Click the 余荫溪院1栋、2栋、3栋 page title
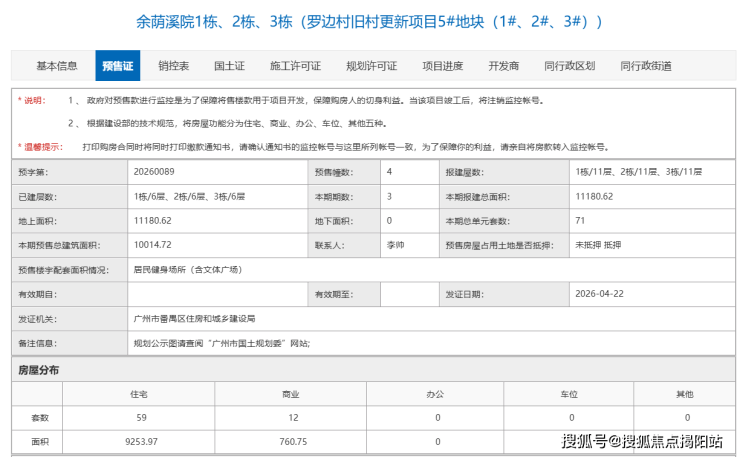The image size is (740, 457). [369, 22]
